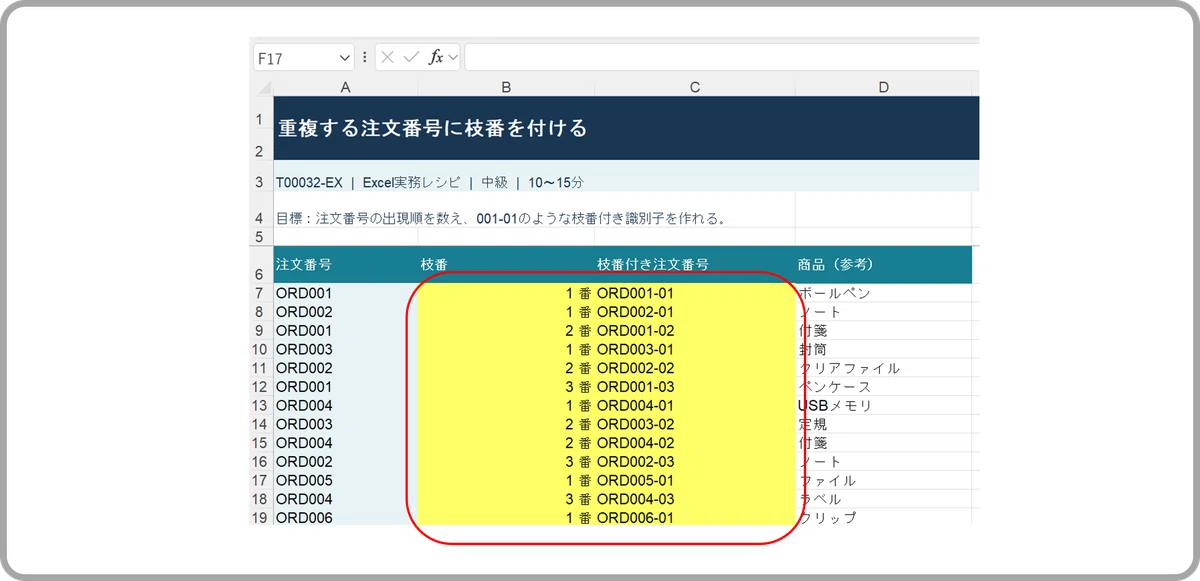Screen dimensions: 1200x581
Task: Click the 枝番 header cell
Action: (506, 265)
